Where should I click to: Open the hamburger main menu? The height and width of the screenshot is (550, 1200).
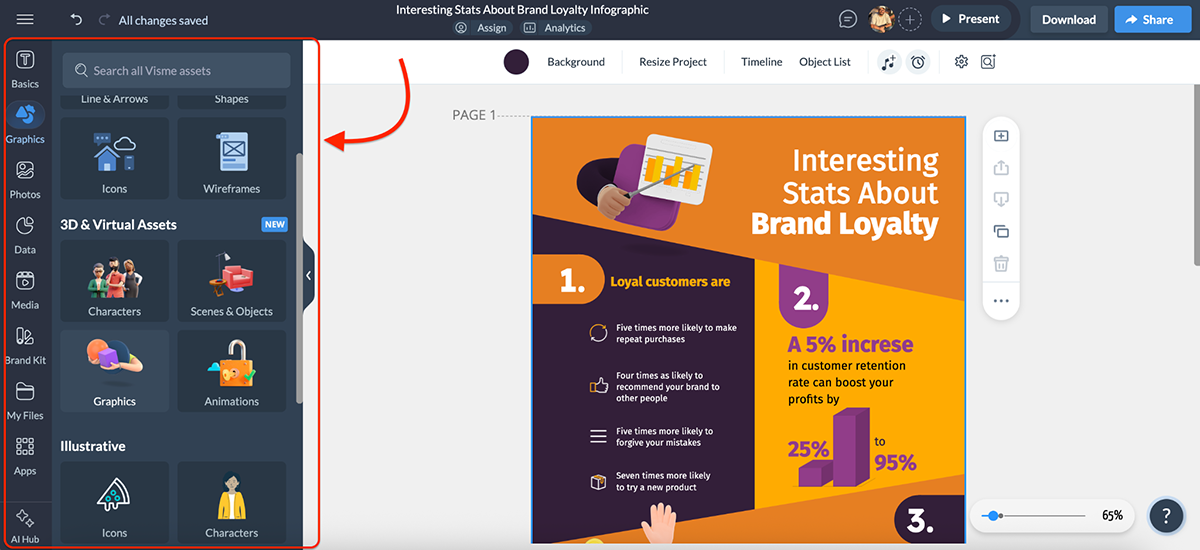pyautogui.click(x=25, y=19)
